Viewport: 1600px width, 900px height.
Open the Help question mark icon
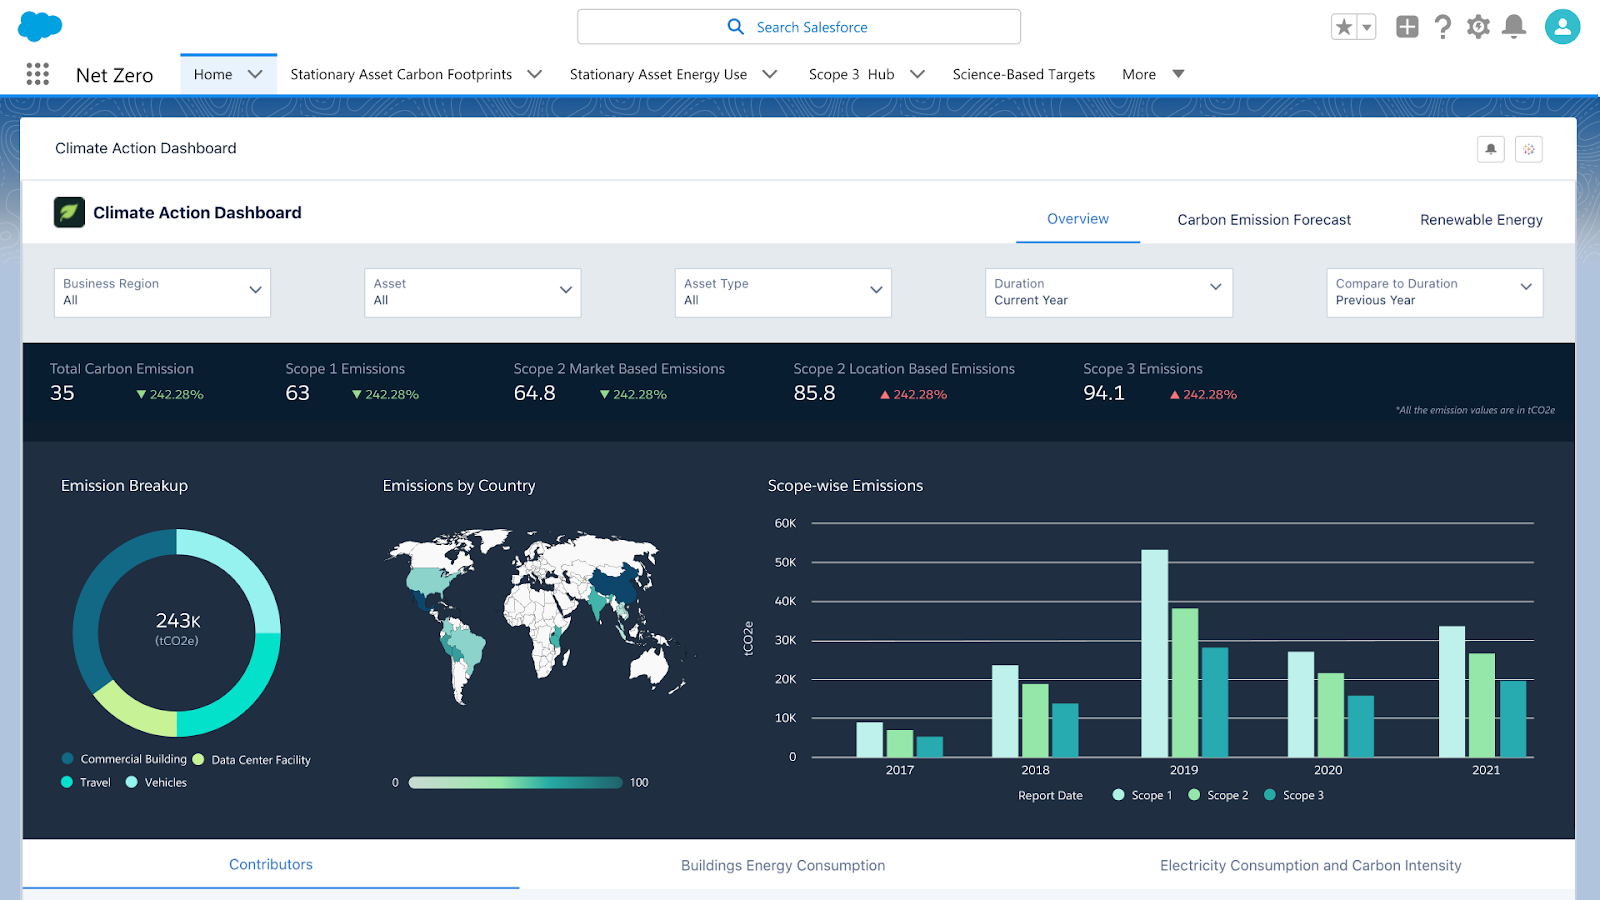1442,27
